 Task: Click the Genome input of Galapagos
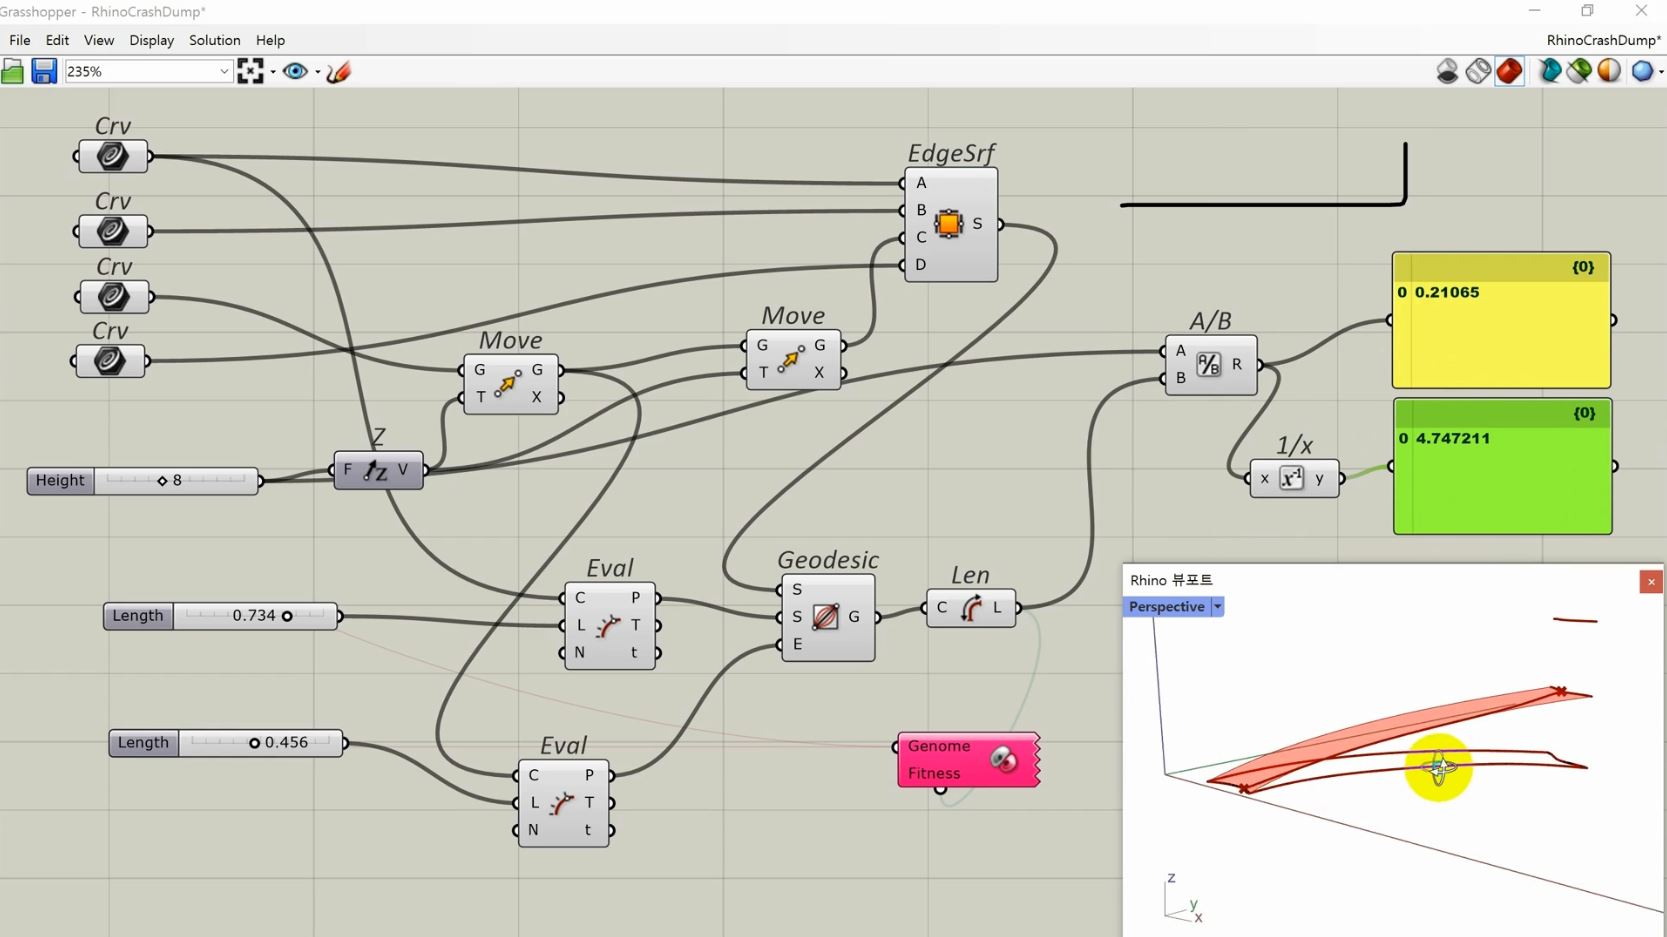tap(939, 746)
